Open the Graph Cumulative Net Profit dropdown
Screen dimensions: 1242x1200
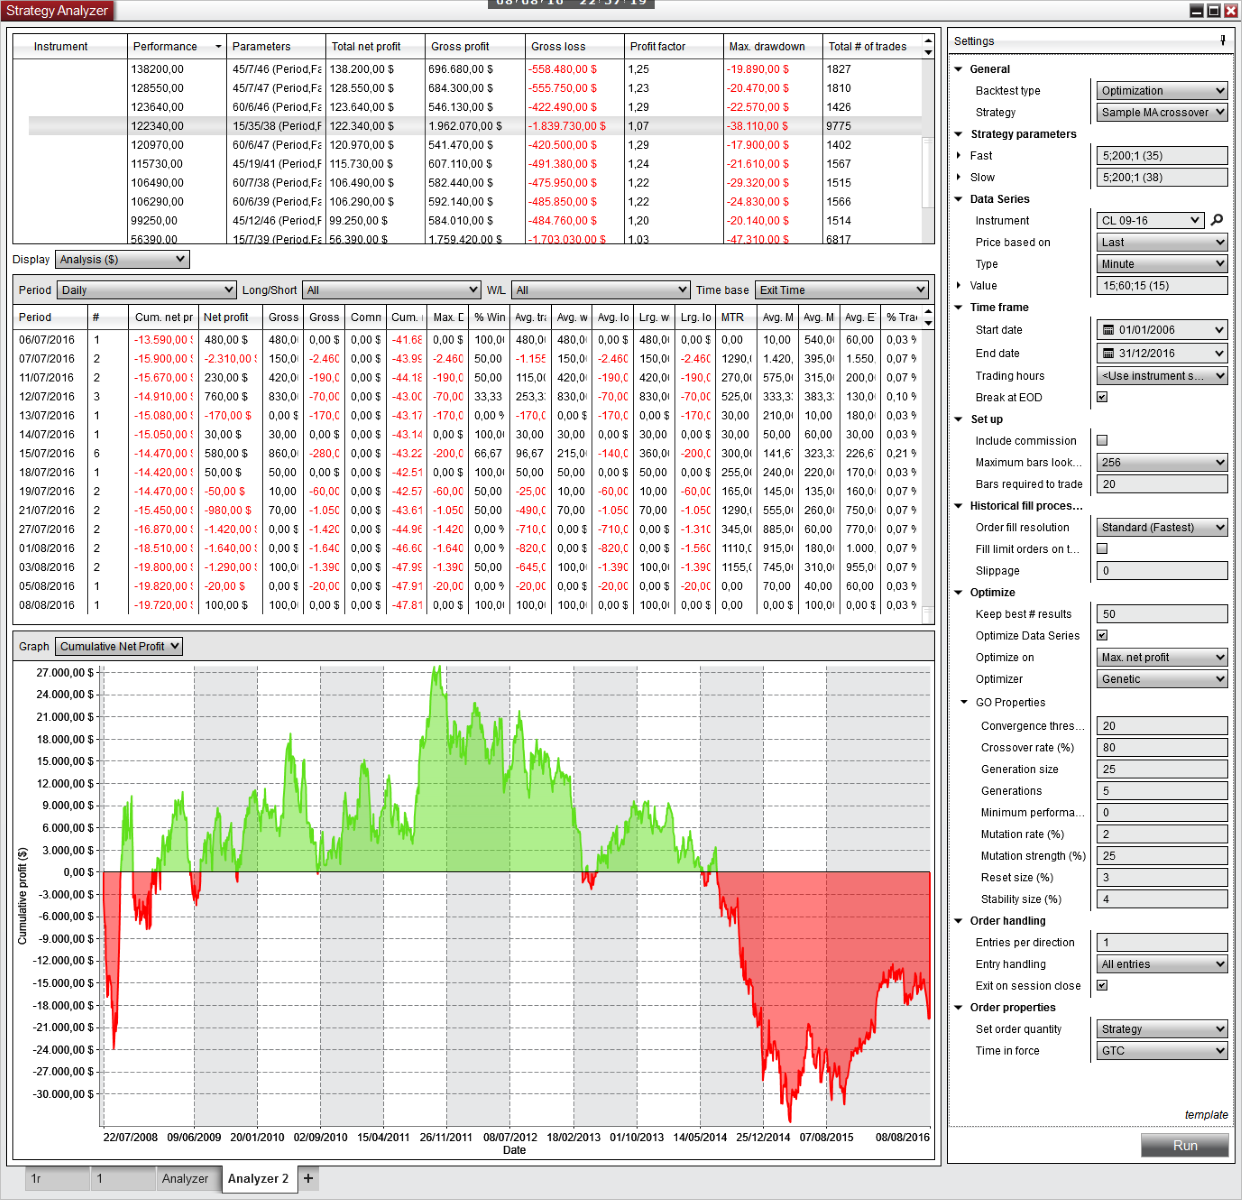(x=119, y=646)
